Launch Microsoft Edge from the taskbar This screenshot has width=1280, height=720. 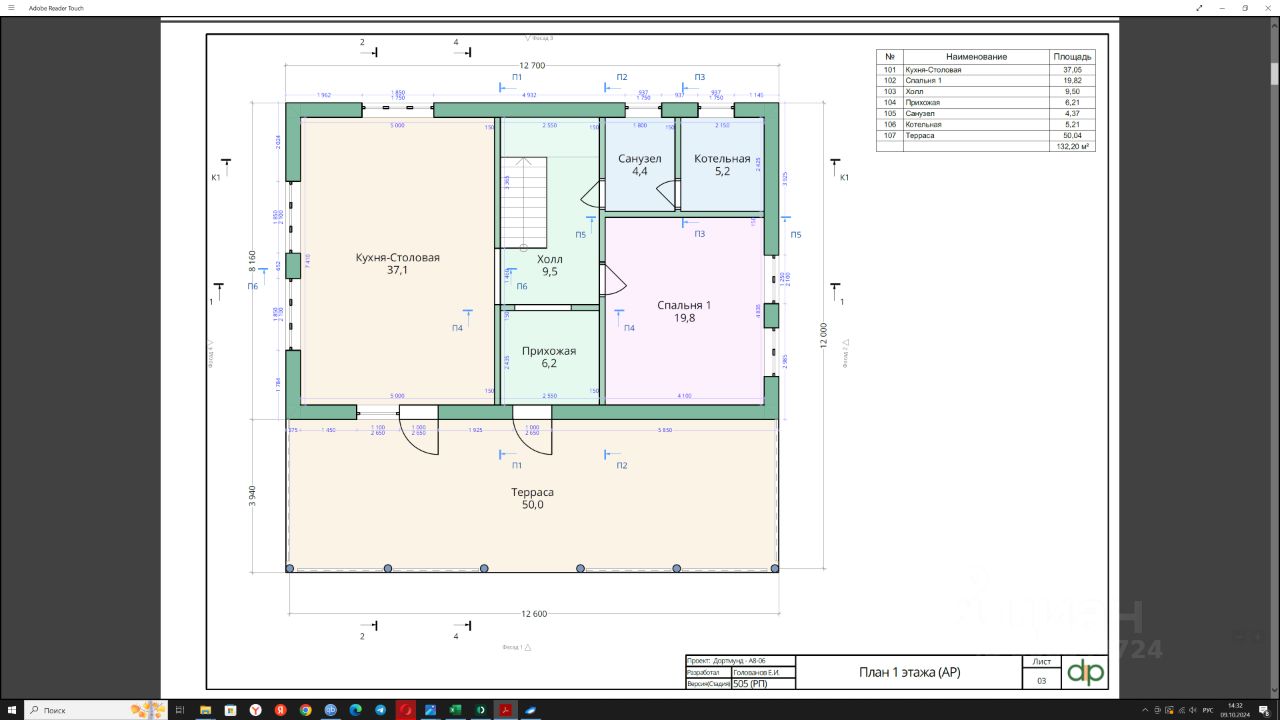pyautogui.click(x=356, y=710)
